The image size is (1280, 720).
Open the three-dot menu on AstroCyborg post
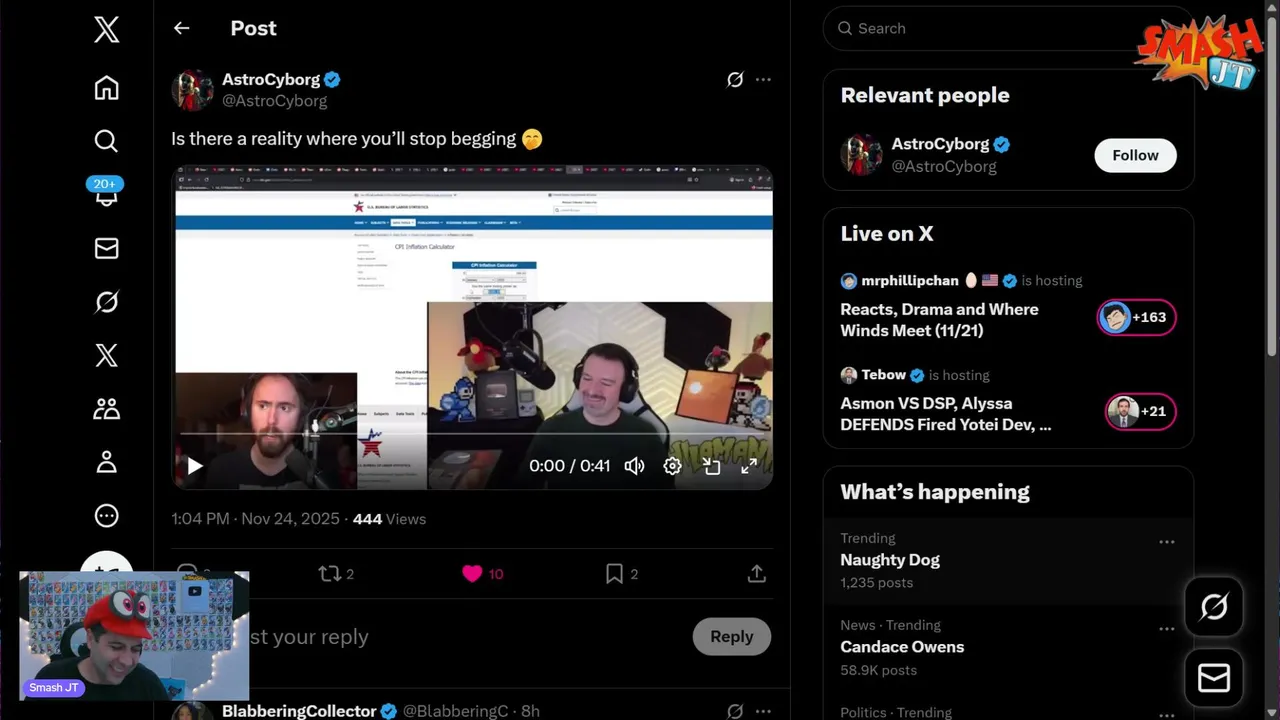[x=763, y=80]
